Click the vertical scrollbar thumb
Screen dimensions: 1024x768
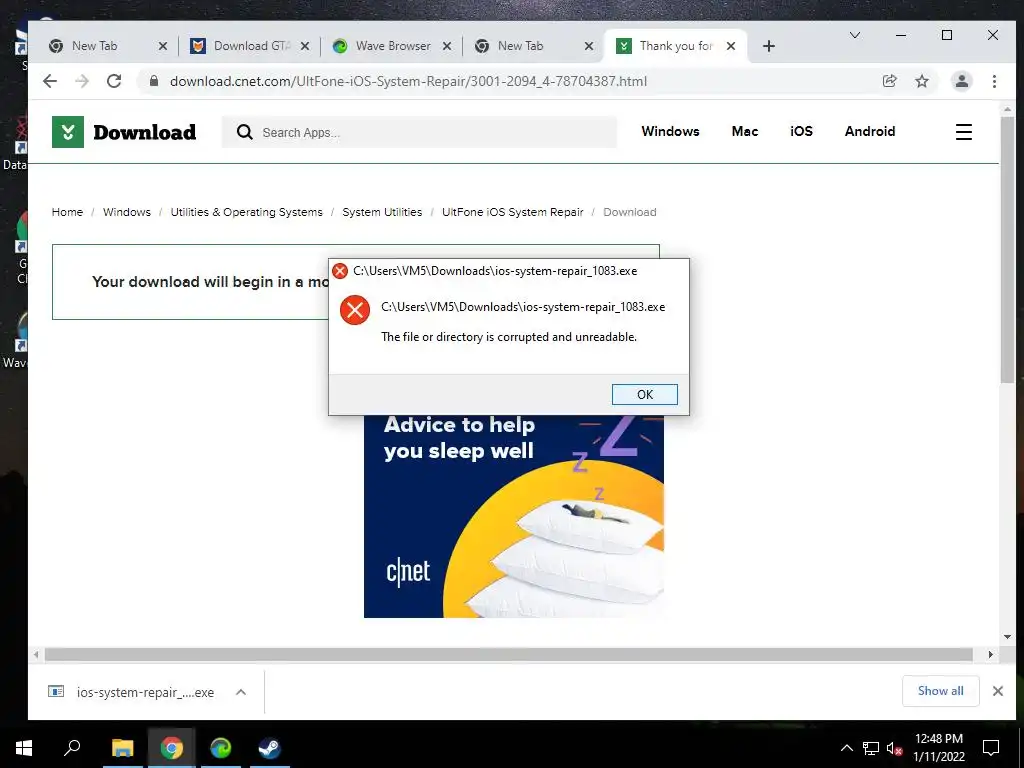[1008, 249]
